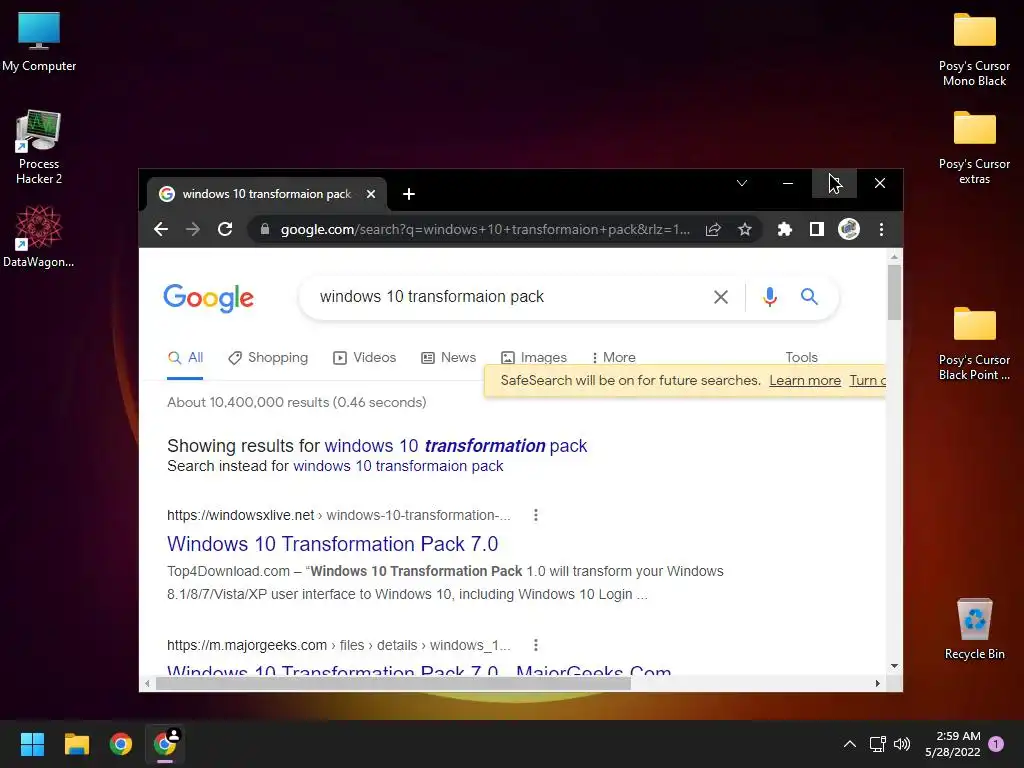Select the Posy's Cursor Black Point folder
The height and width of the screenshot is (768, 1024).
click(x=974, y=344)
